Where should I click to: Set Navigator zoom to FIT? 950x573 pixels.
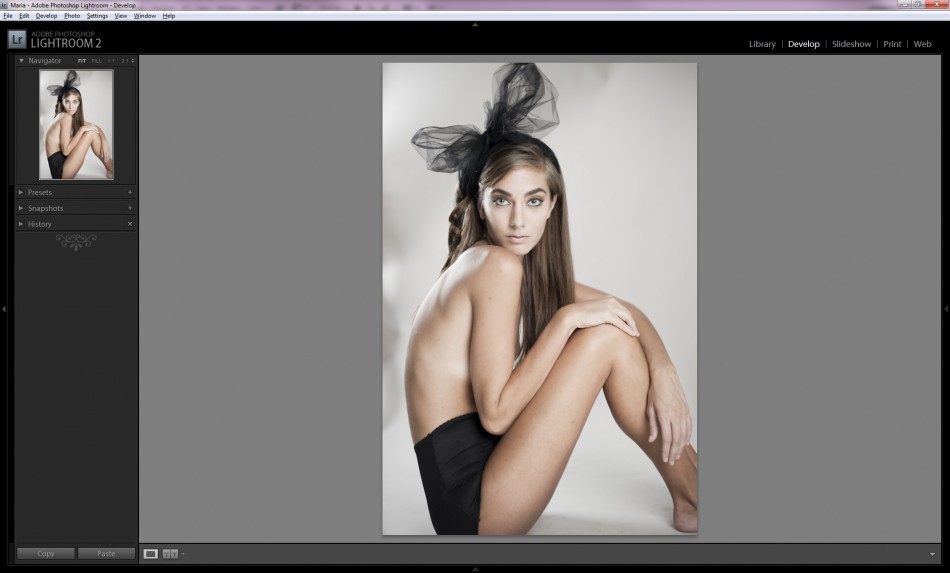(82, 61)
